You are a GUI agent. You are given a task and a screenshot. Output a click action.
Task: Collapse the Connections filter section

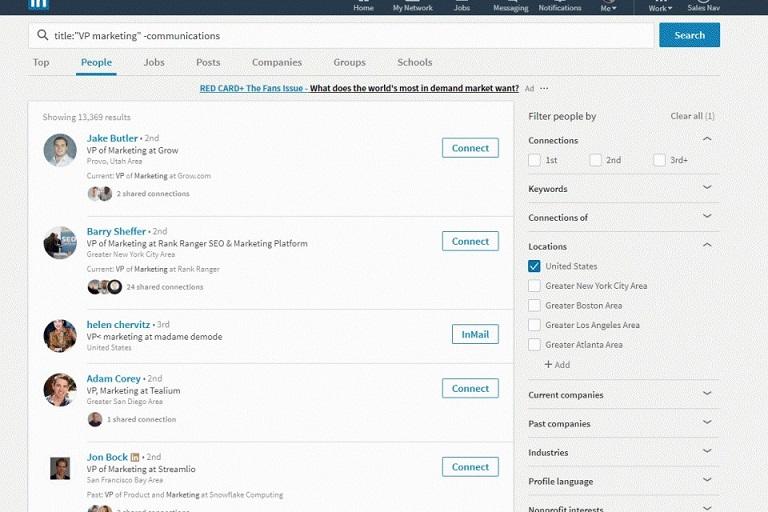click(707, 139)
